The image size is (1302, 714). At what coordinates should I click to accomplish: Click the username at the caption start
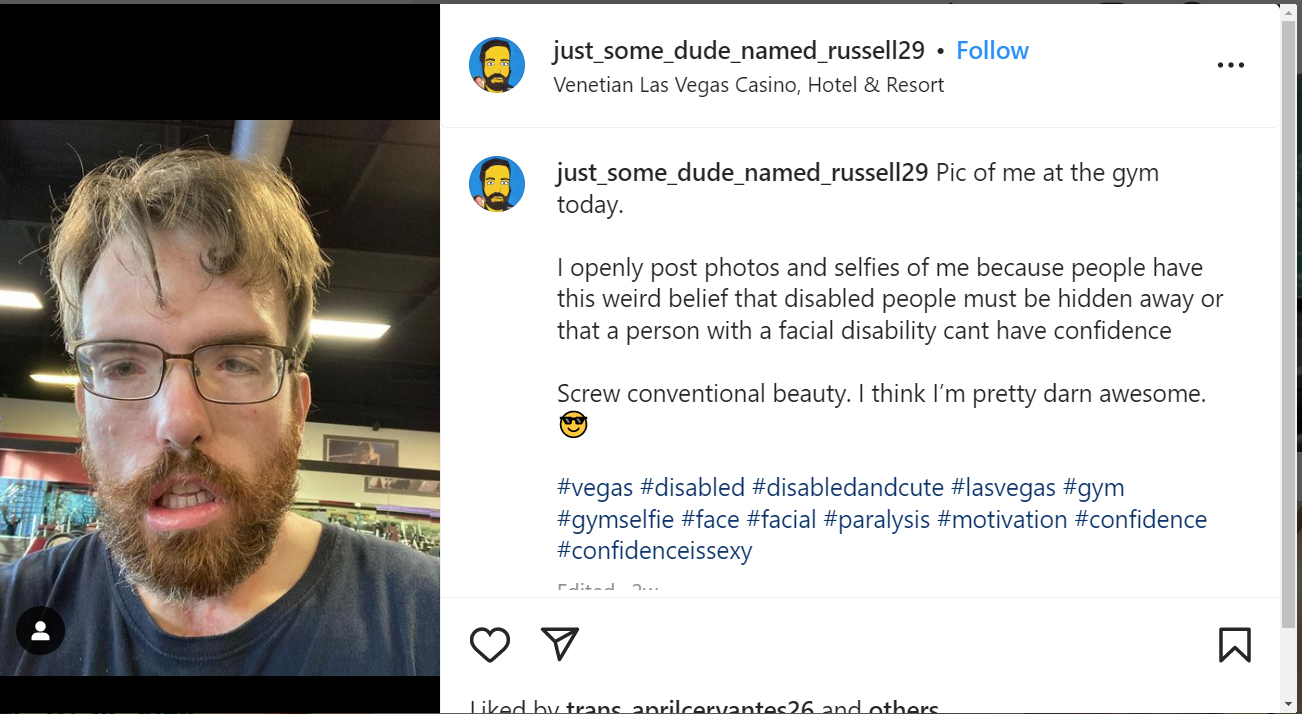(742, 172)
